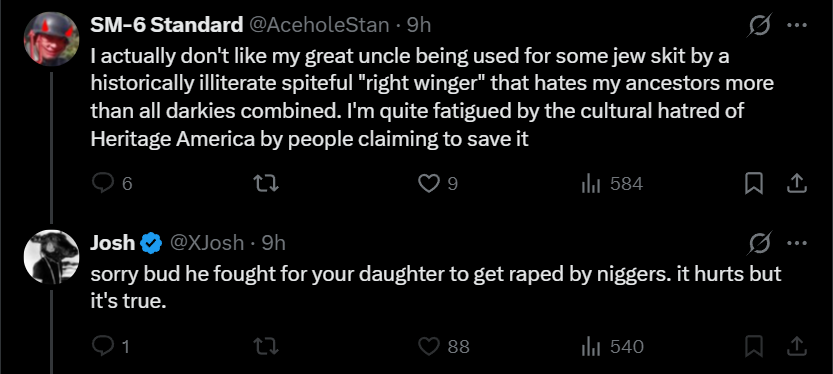Share the SM-6 Standard post
833x374 pixels.
tap(796, 184)
